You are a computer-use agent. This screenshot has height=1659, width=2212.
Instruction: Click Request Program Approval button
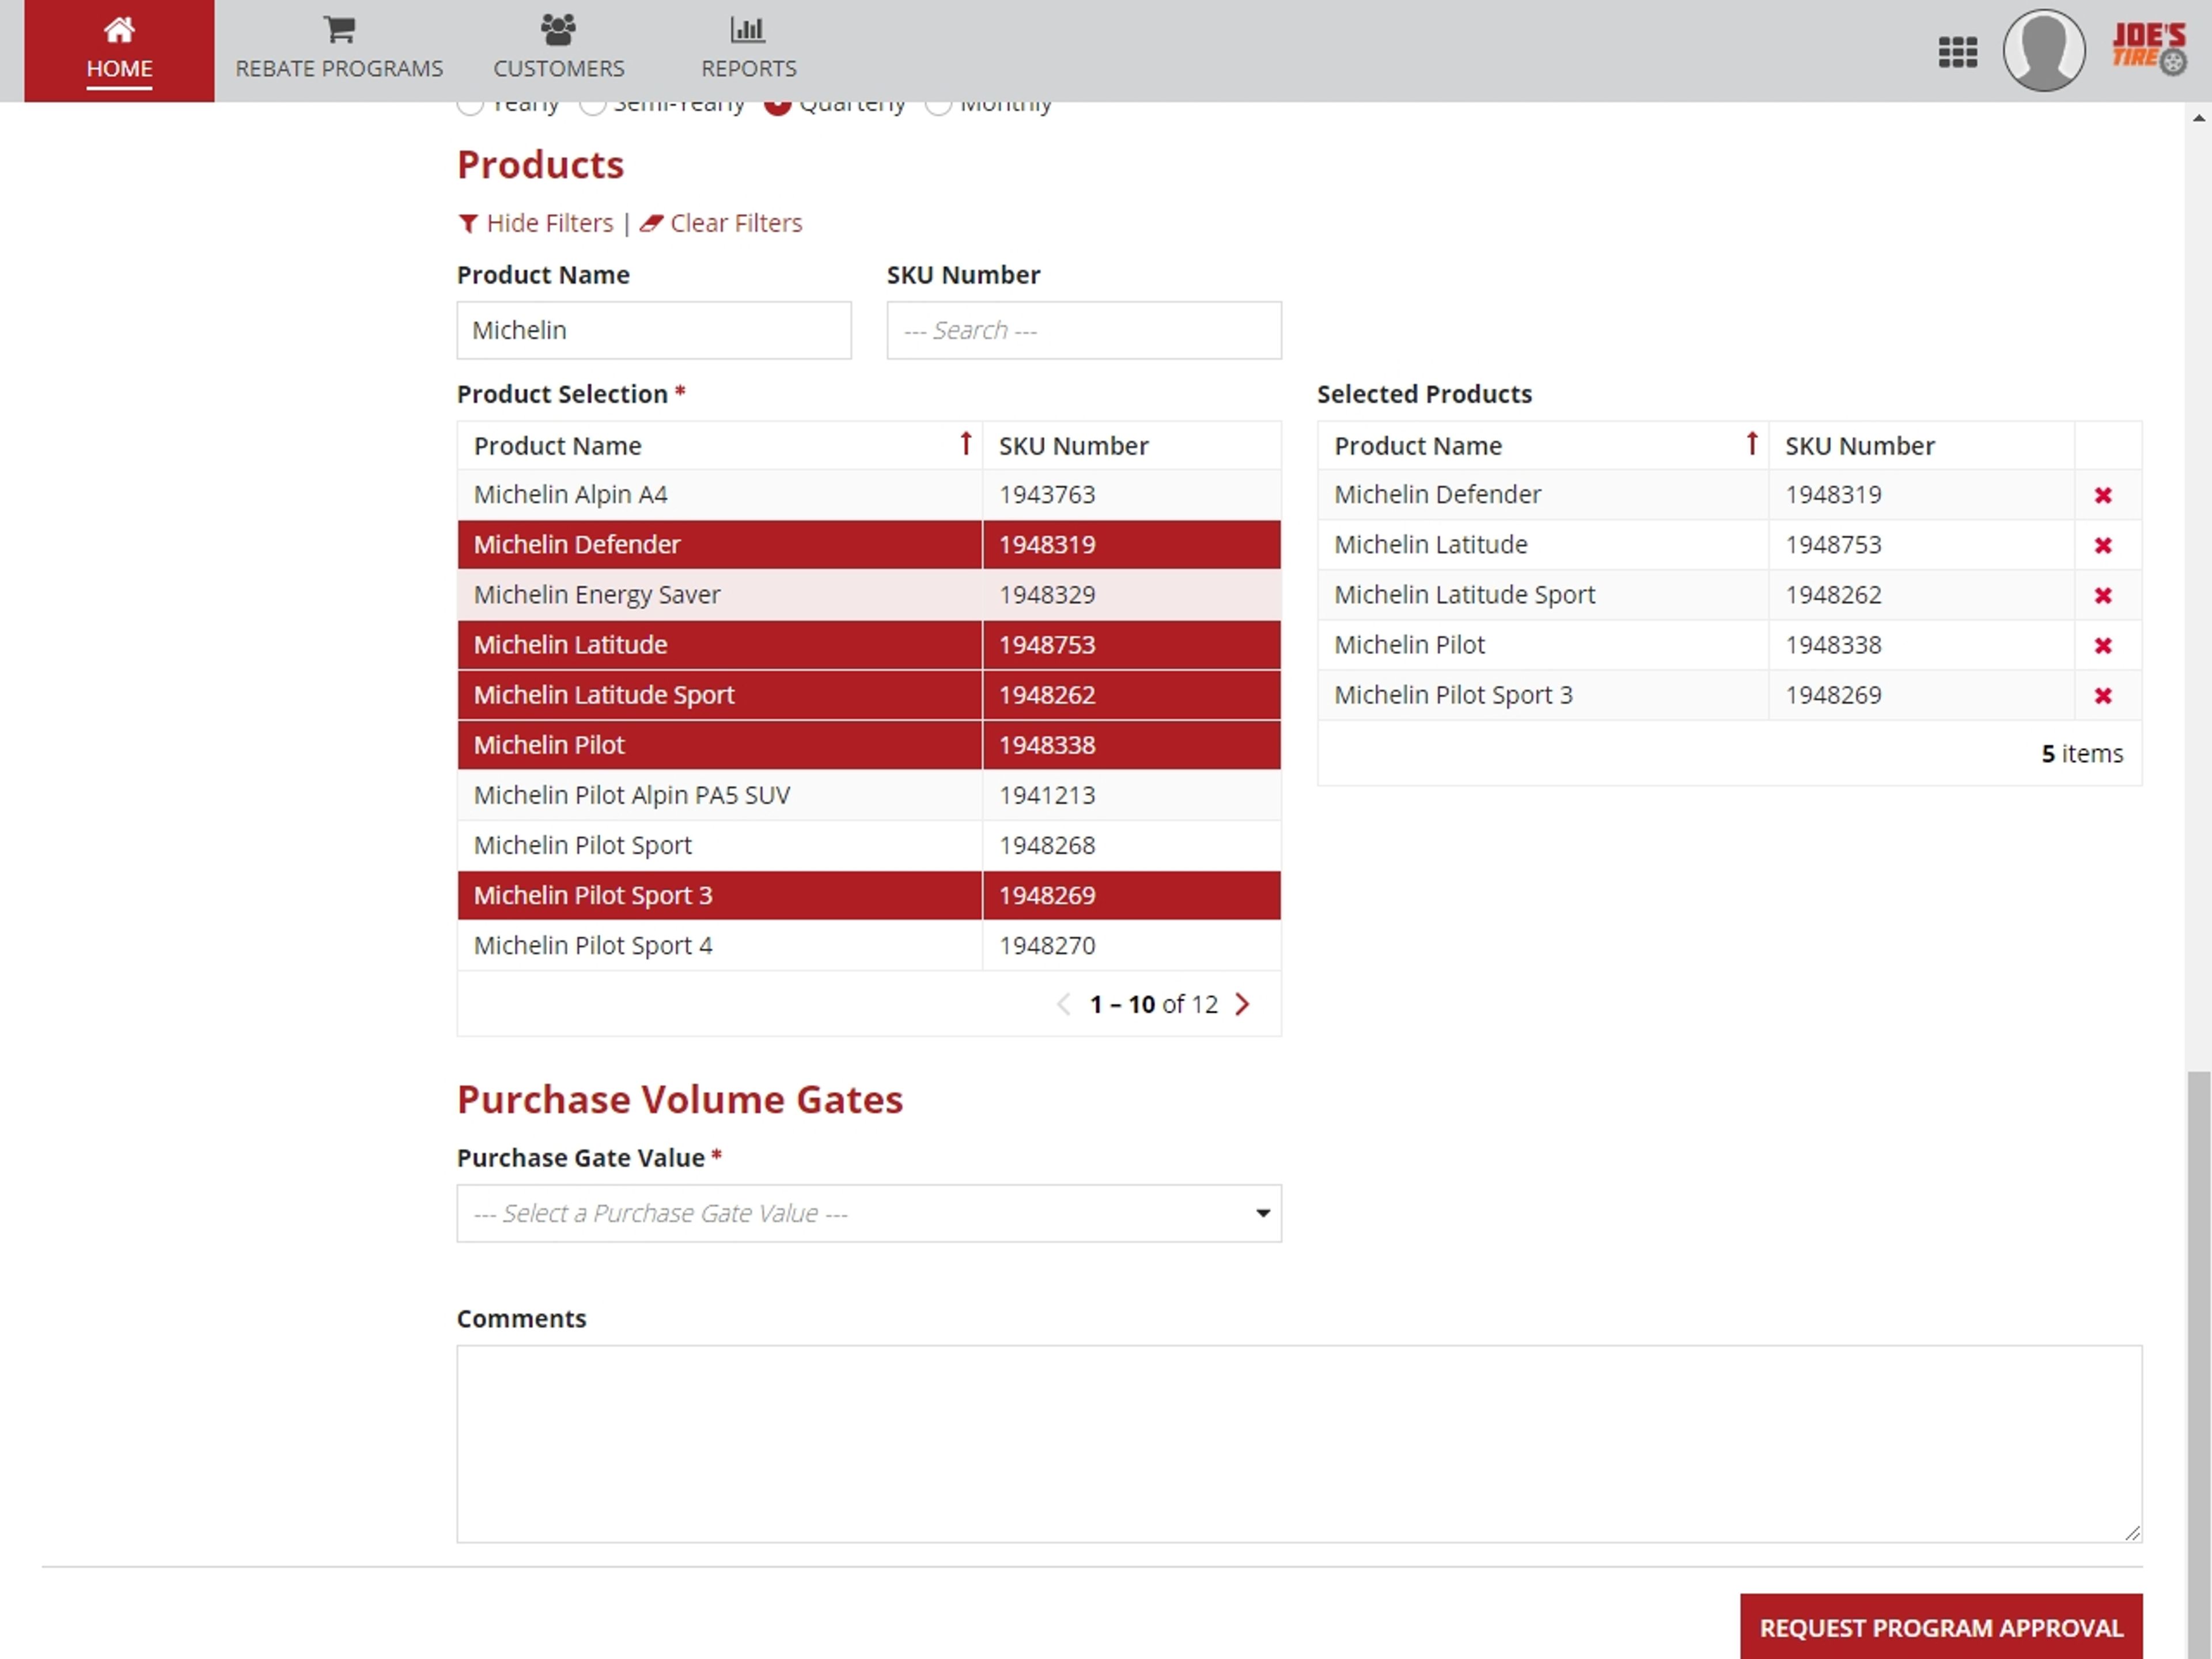click(x=1940, y=1626)
